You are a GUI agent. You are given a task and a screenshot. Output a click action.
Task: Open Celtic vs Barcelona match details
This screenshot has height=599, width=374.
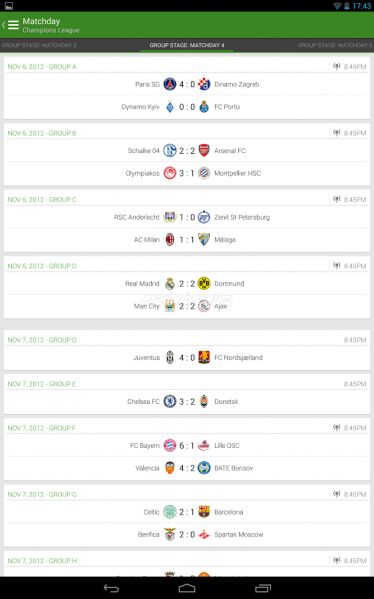187,512
